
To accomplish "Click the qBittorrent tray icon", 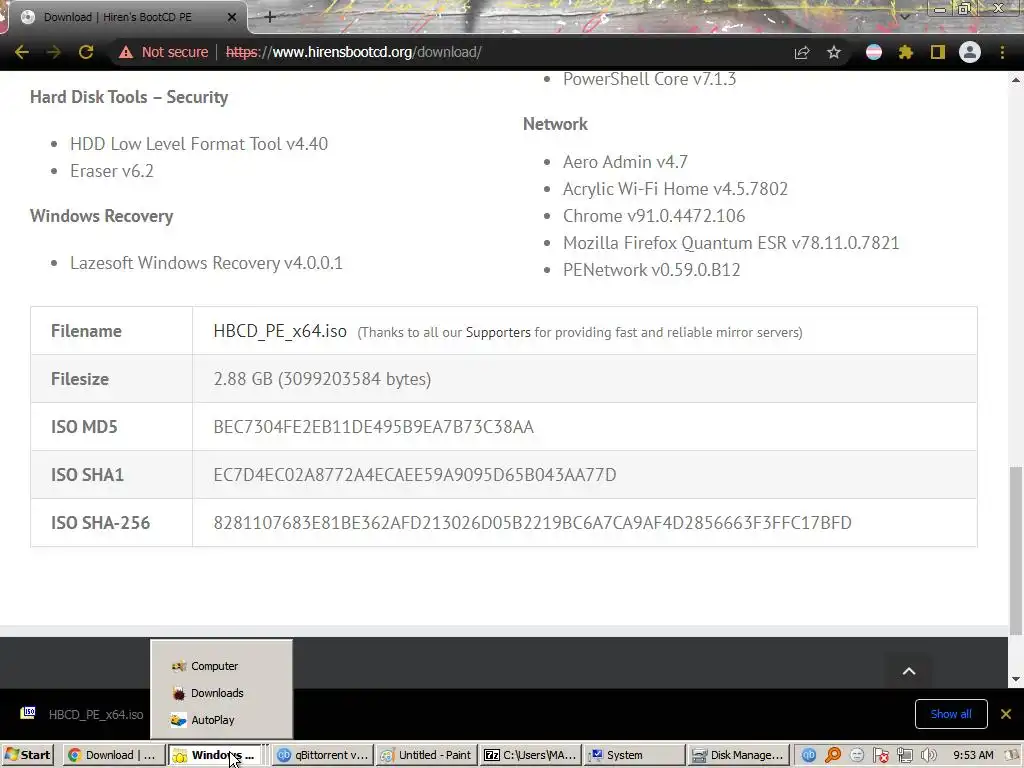I will point(808,755).
